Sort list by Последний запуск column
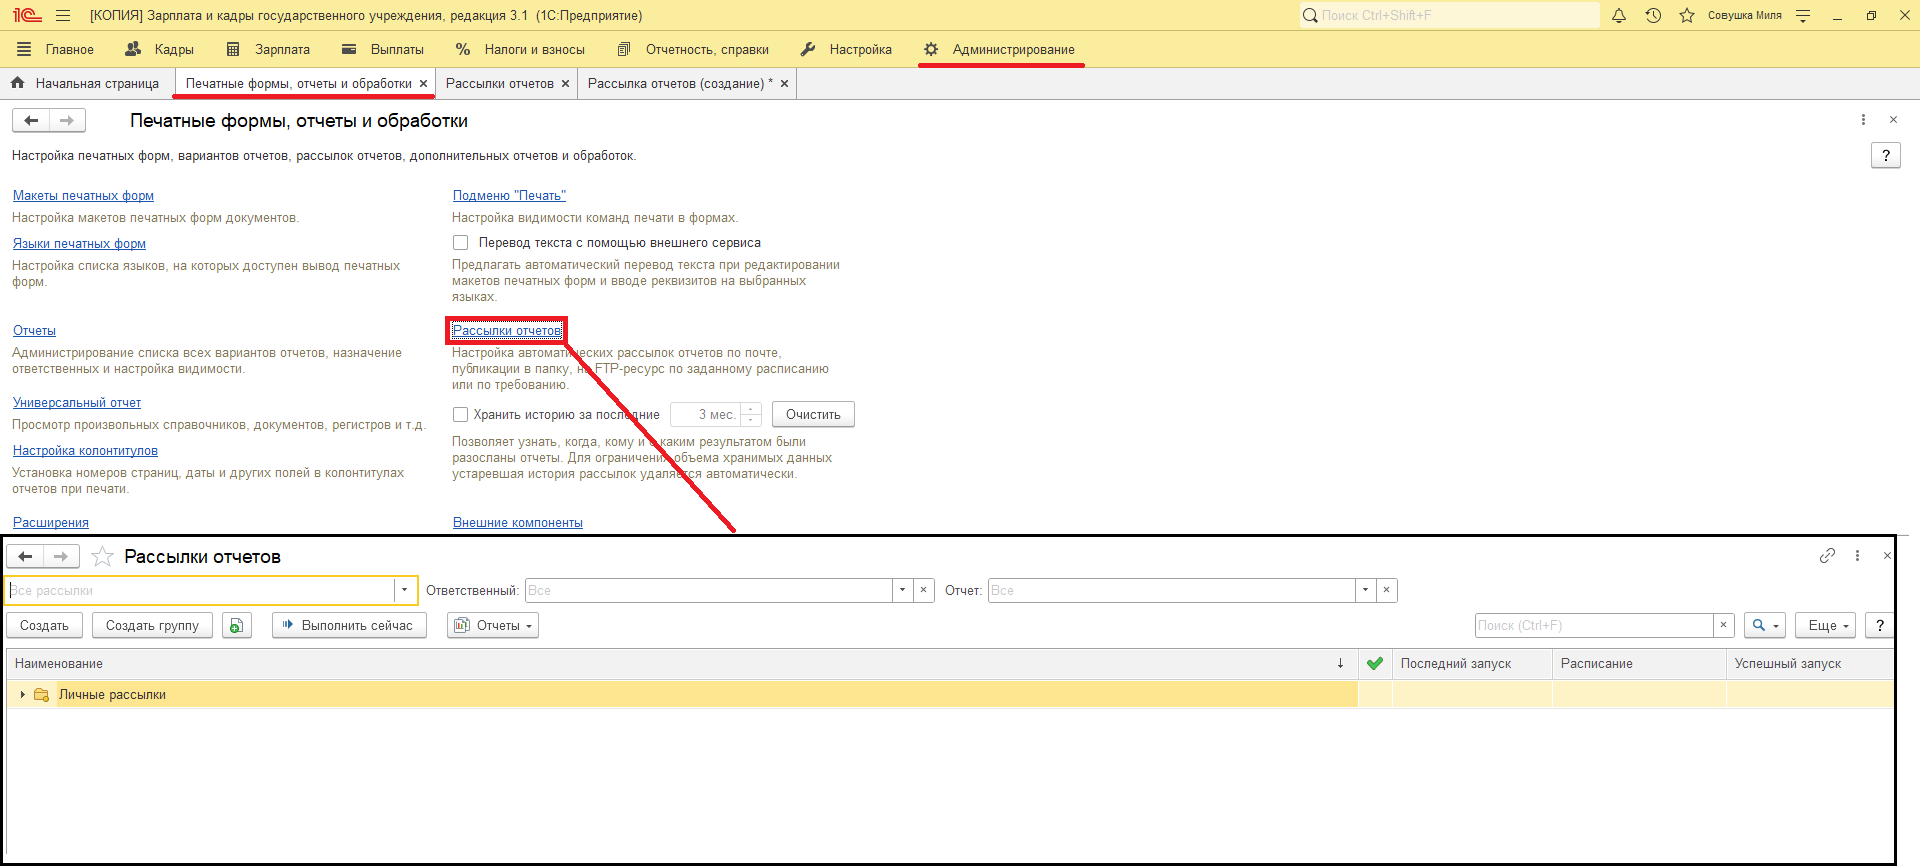 [x=1472, y=664]
